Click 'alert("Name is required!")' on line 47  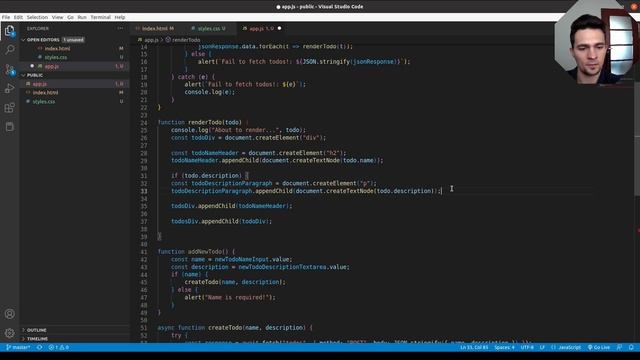(x=230, y=298)
